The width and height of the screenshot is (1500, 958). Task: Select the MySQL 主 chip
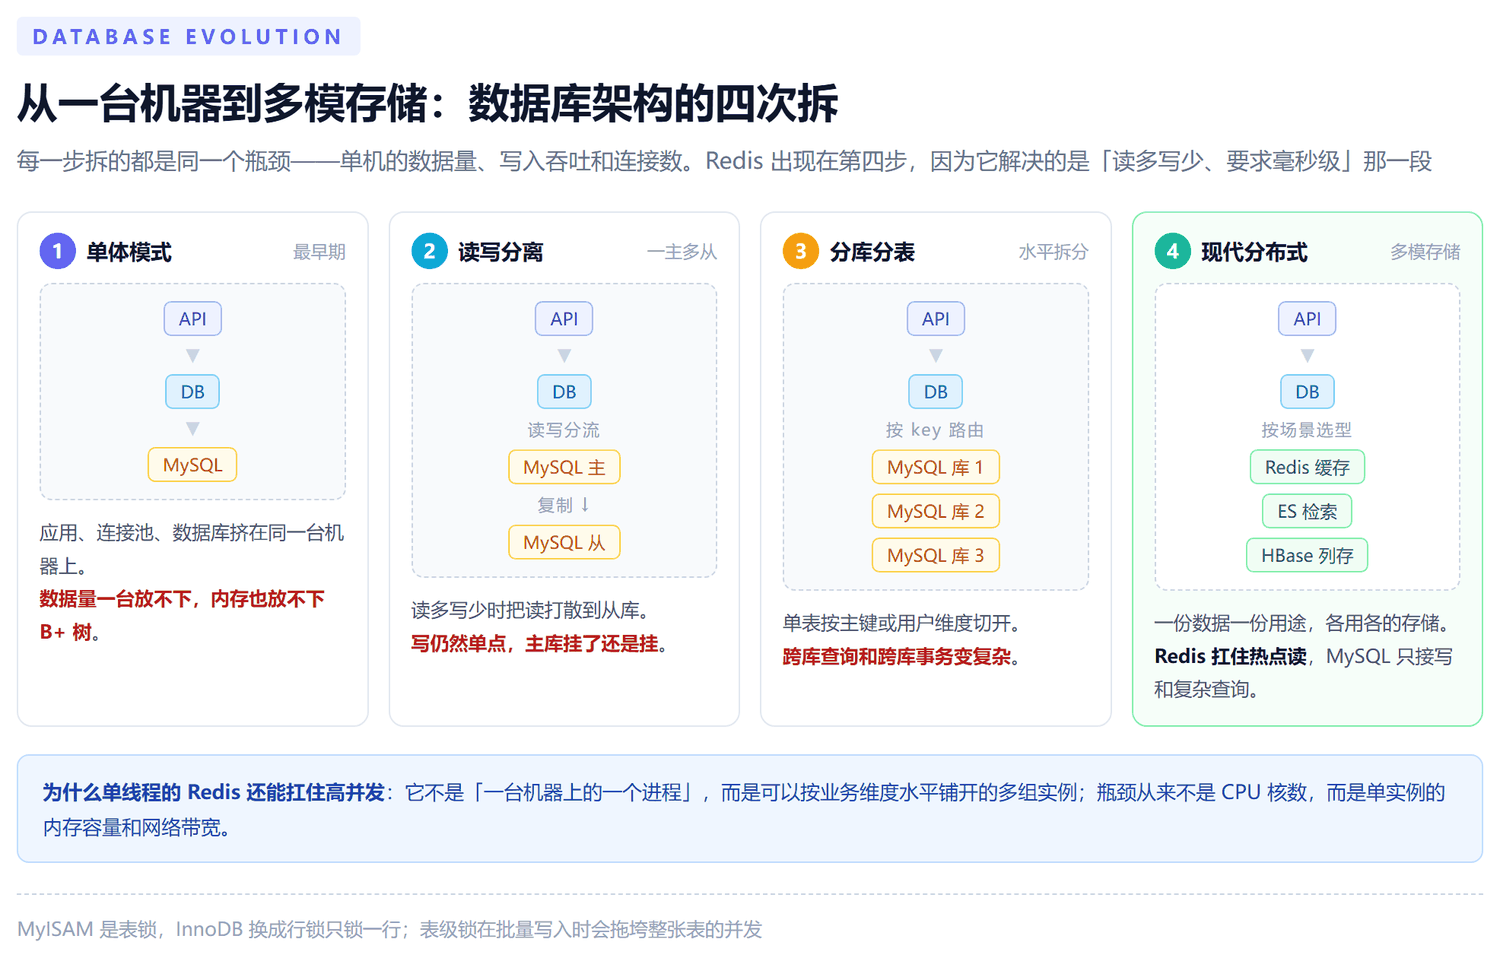click(564, 467)
